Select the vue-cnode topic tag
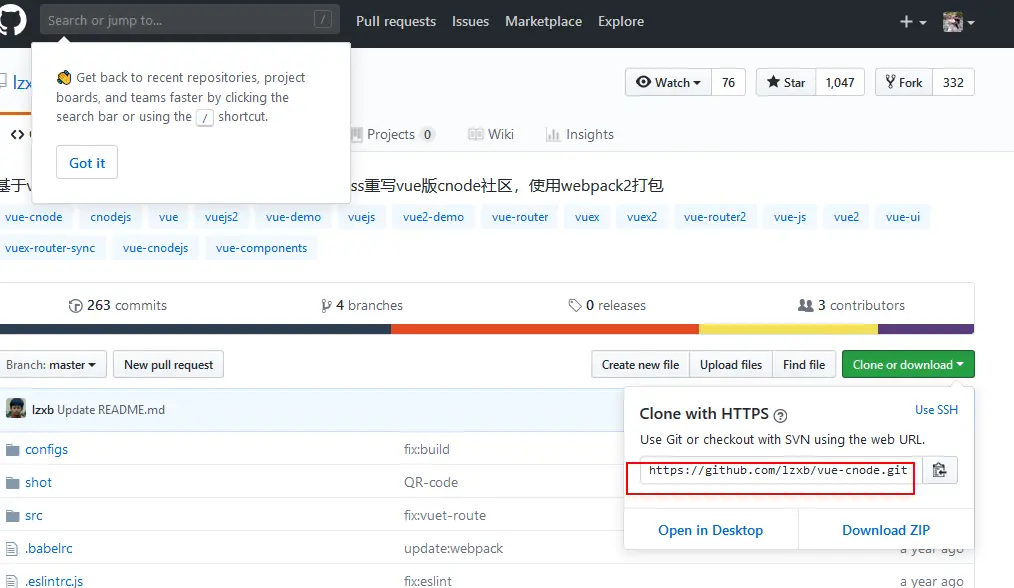The height and width of the screenshot is (588, 1014). click(34, 217)
